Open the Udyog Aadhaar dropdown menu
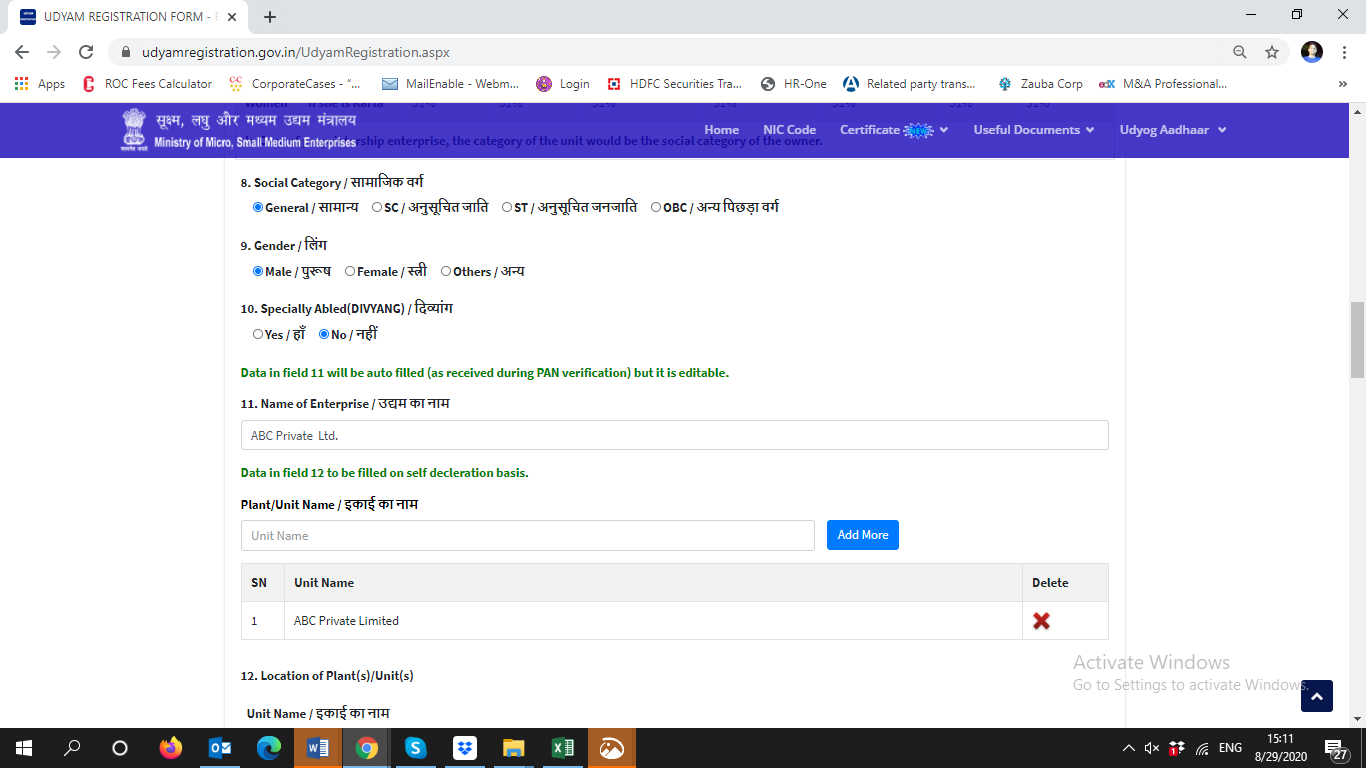 click(x=1172, y=130)
